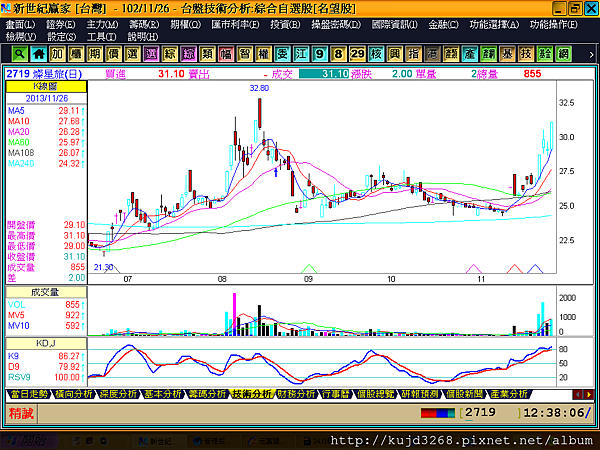Open the 金融(C) menu

coord(443,25)
